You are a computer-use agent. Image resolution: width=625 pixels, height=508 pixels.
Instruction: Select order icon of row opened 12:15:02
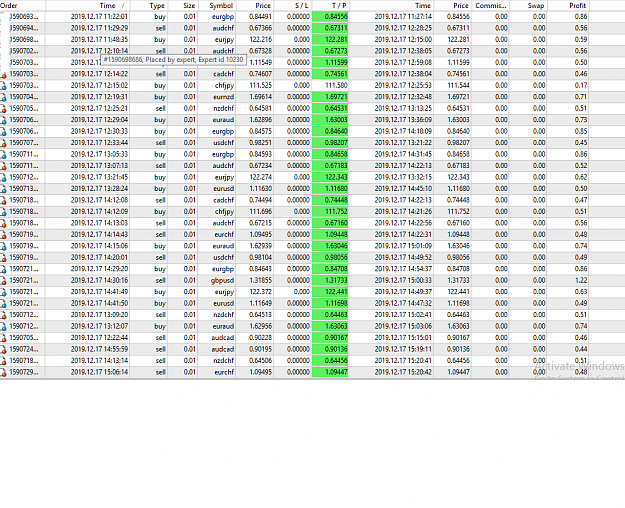4,86
